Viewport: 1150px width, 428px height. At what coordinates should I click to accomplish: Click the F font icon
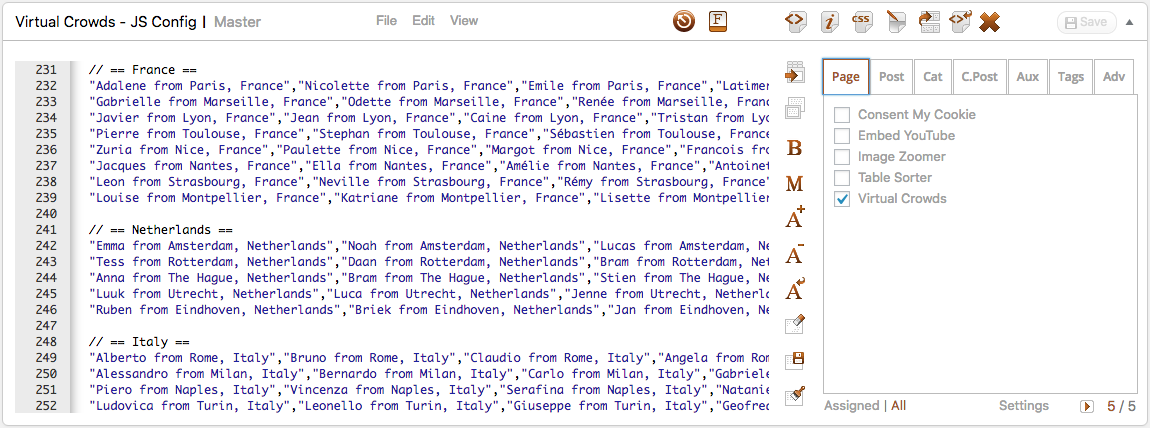point(718,21)
